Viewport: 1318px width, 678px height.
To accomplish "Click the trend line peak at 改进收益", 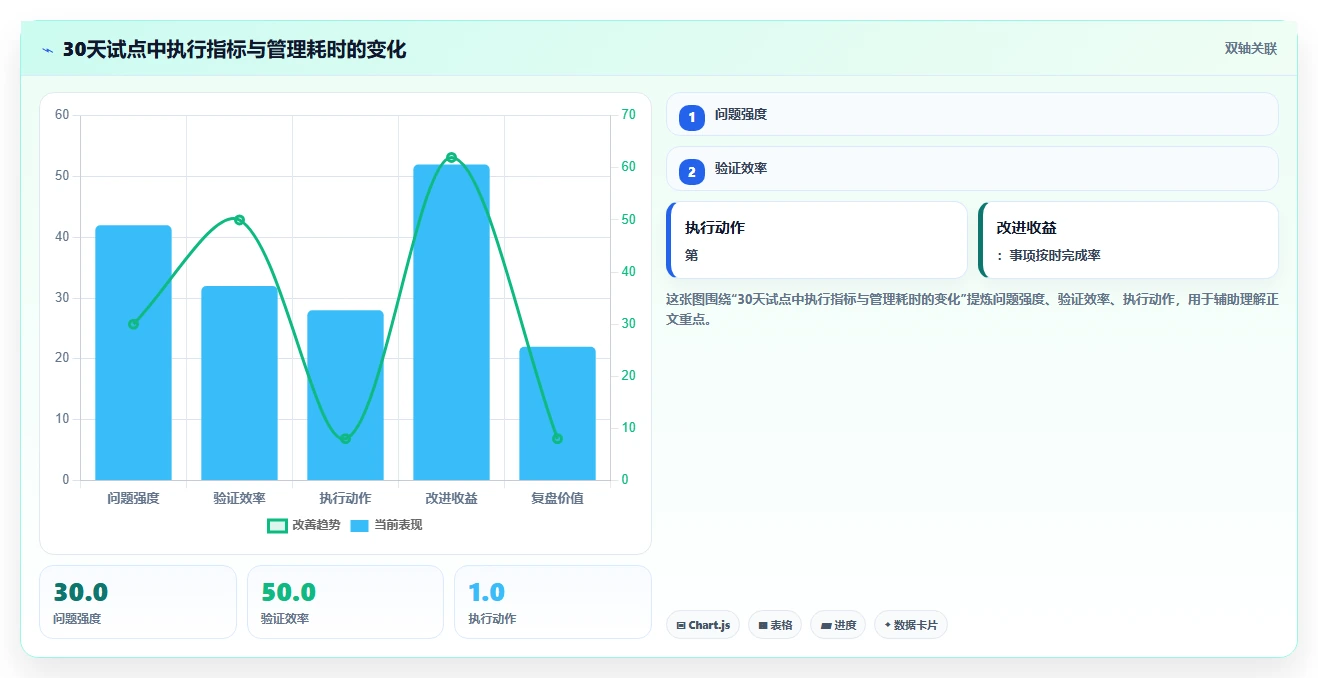I will [451, 157].
